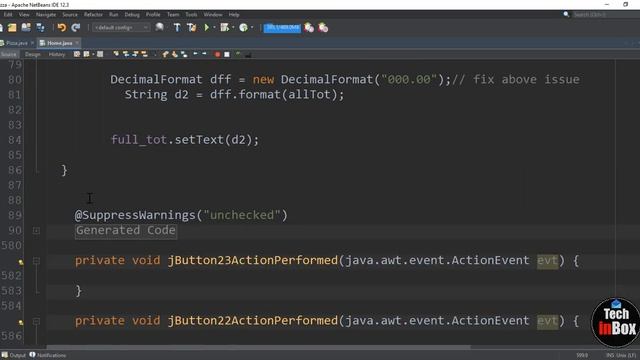Screen dimensions: 640x360
Task: Click the globe icon beside the config dropdown
Action: (x=160, y=27)
